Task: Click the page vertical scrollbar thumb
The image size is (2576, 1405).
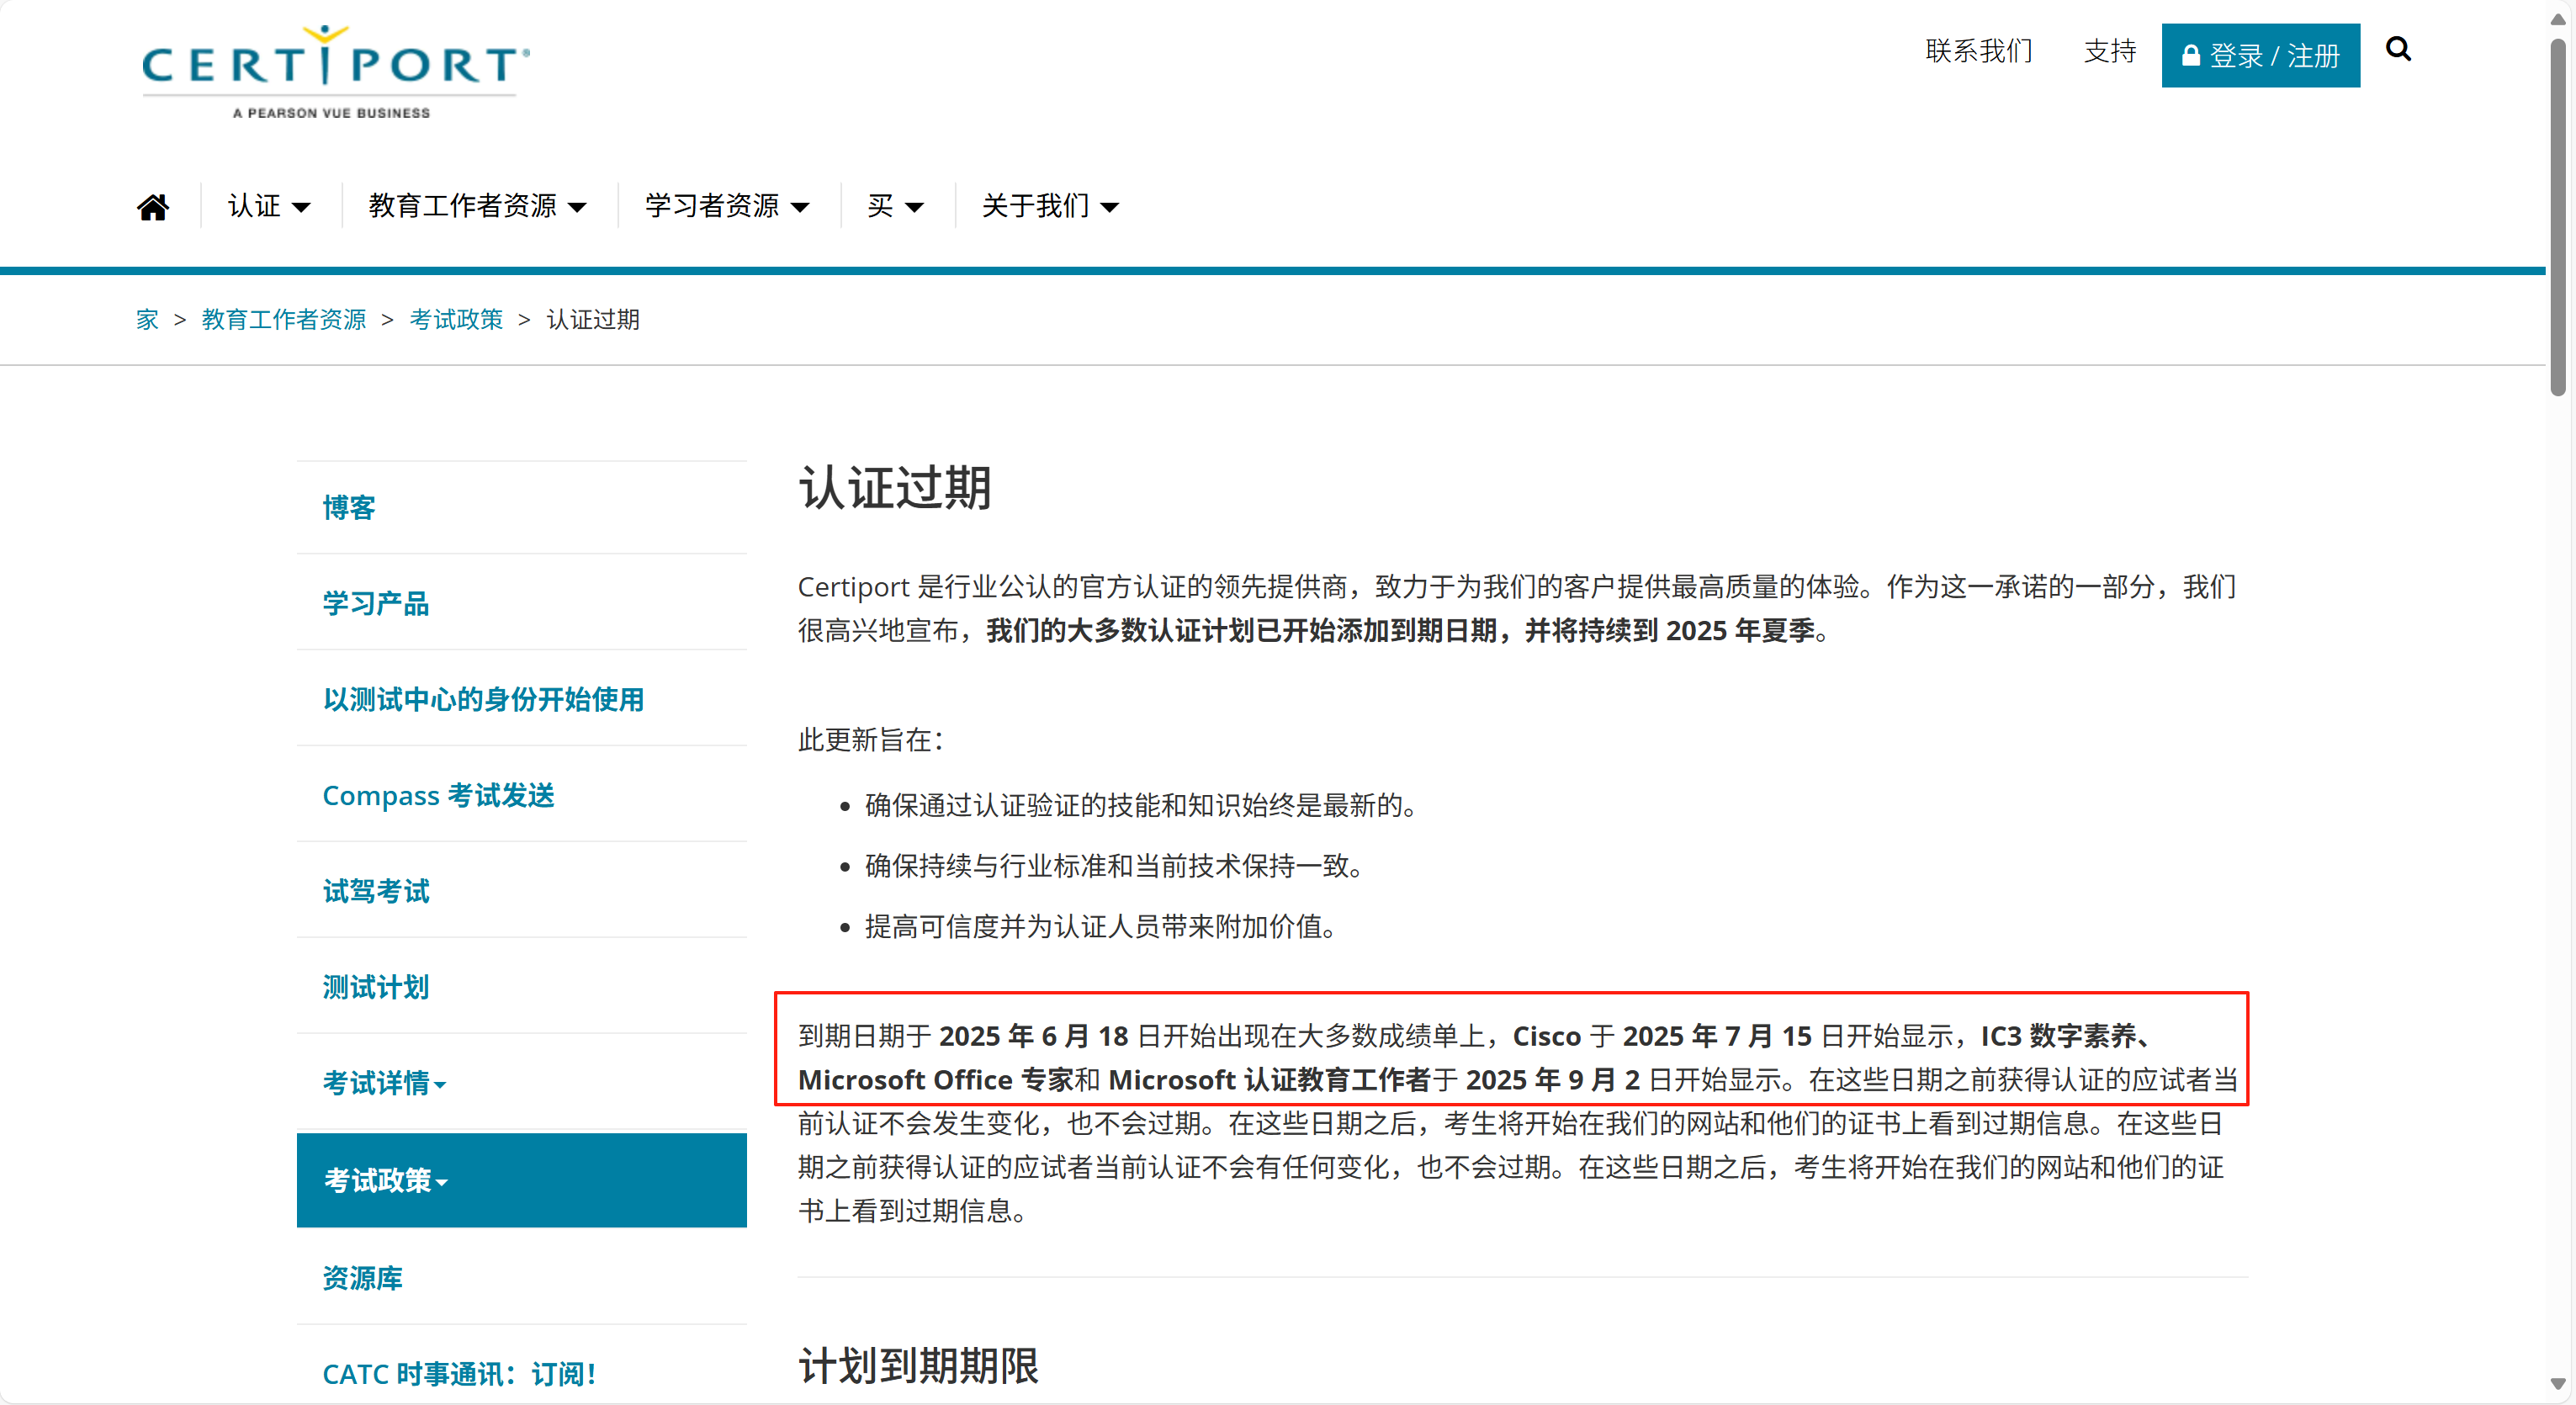Action: pos(2558,218)
